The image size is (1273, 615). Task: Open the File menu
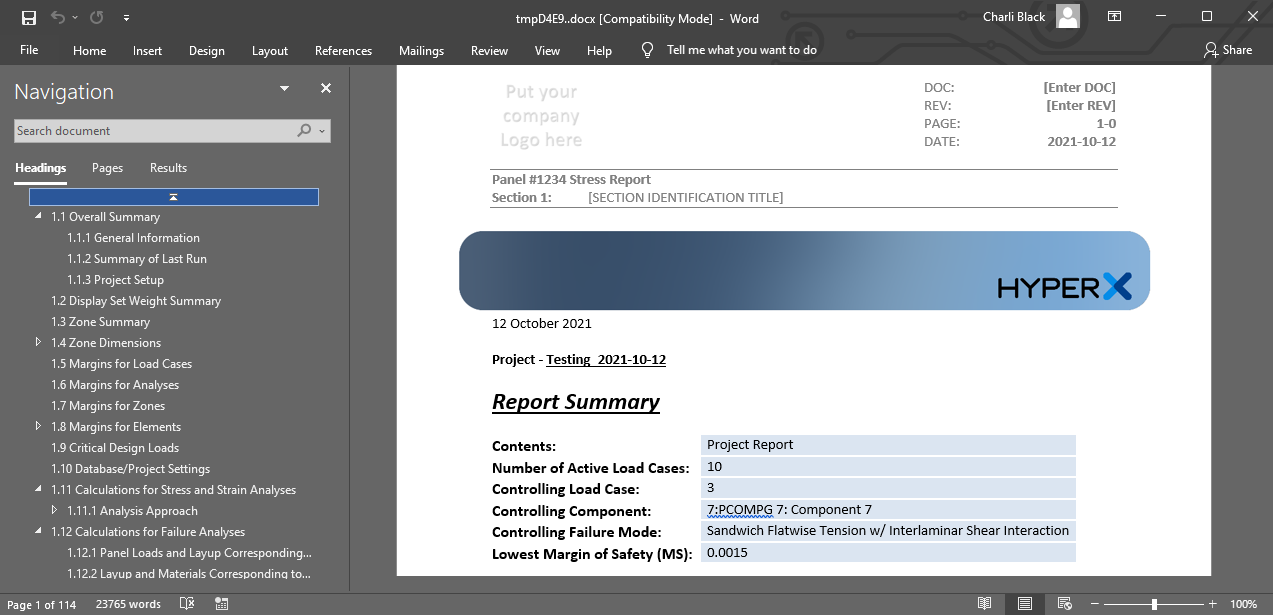pyautogui.click(x=29, y=50)
